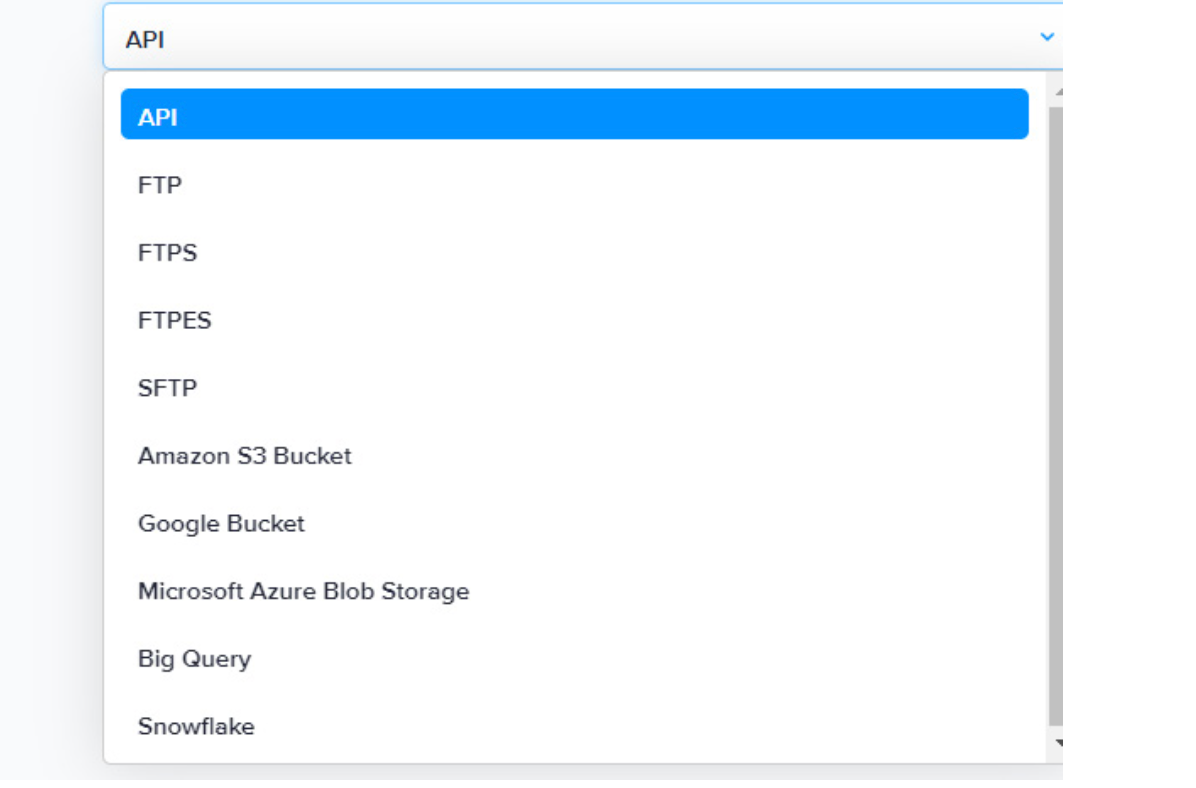Choose the Google cloud bucket entry
The width and height of the screenshot is (1196, 788).
[x=221, y=524]
